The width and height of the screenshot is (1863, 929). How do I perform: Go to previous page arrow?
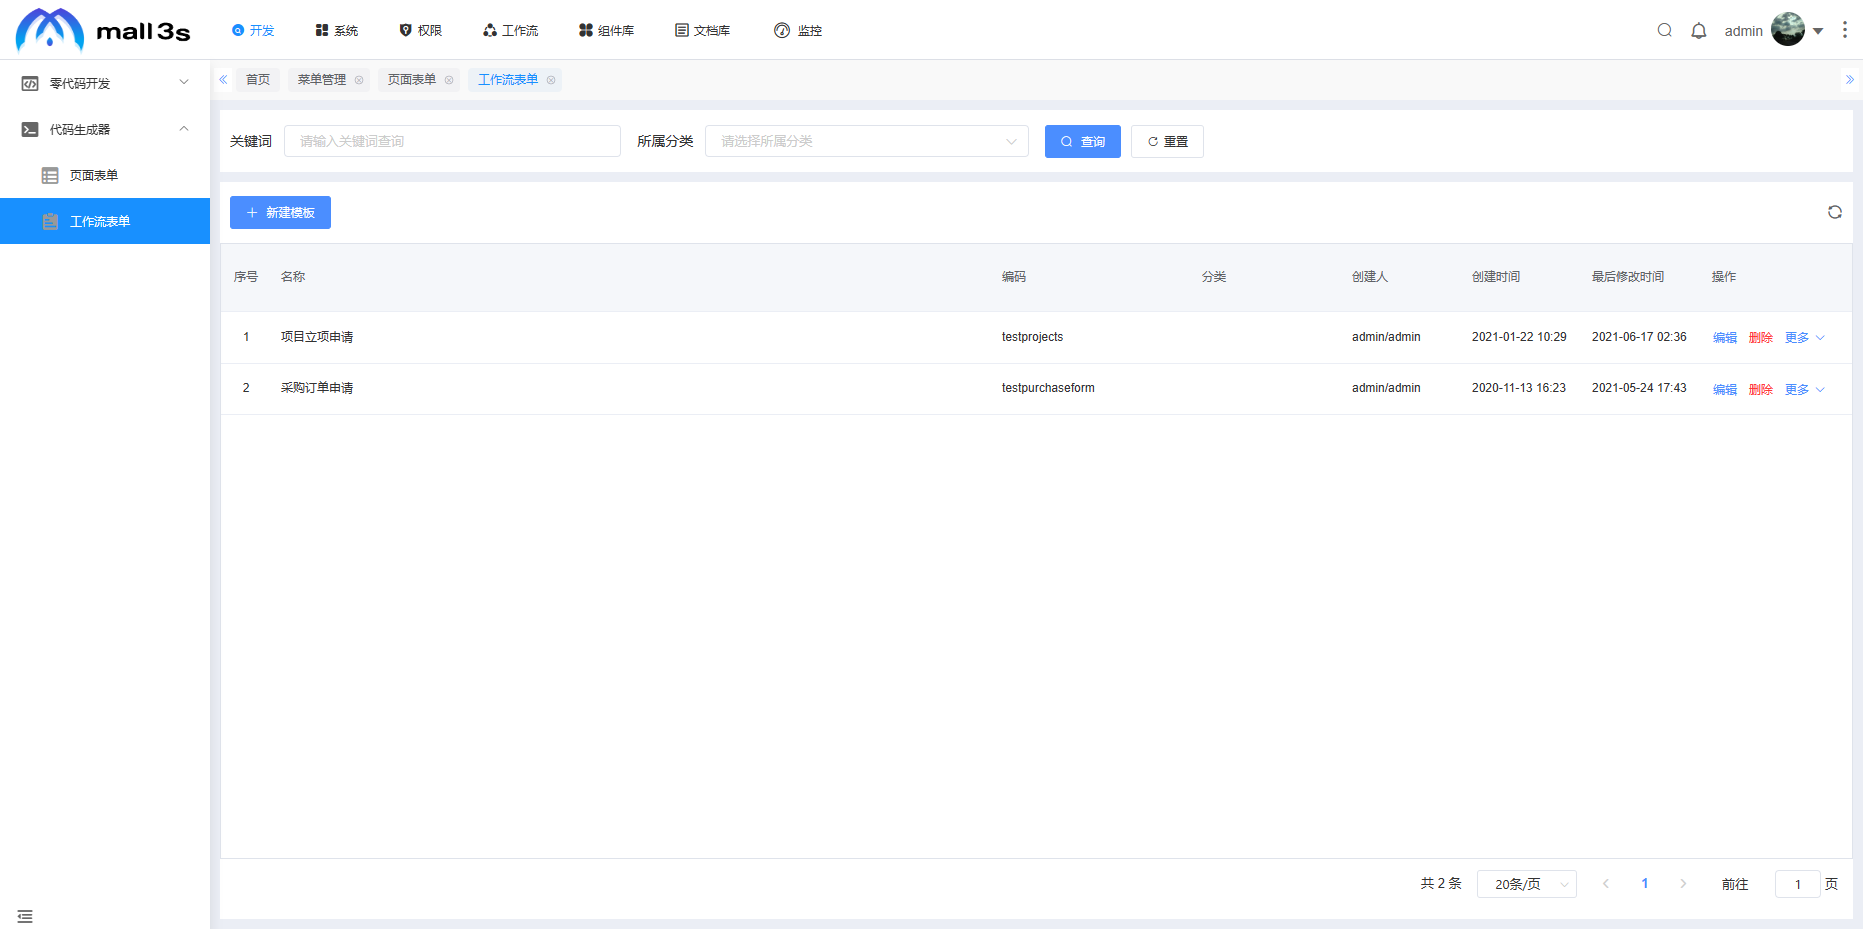(1606, 884)
